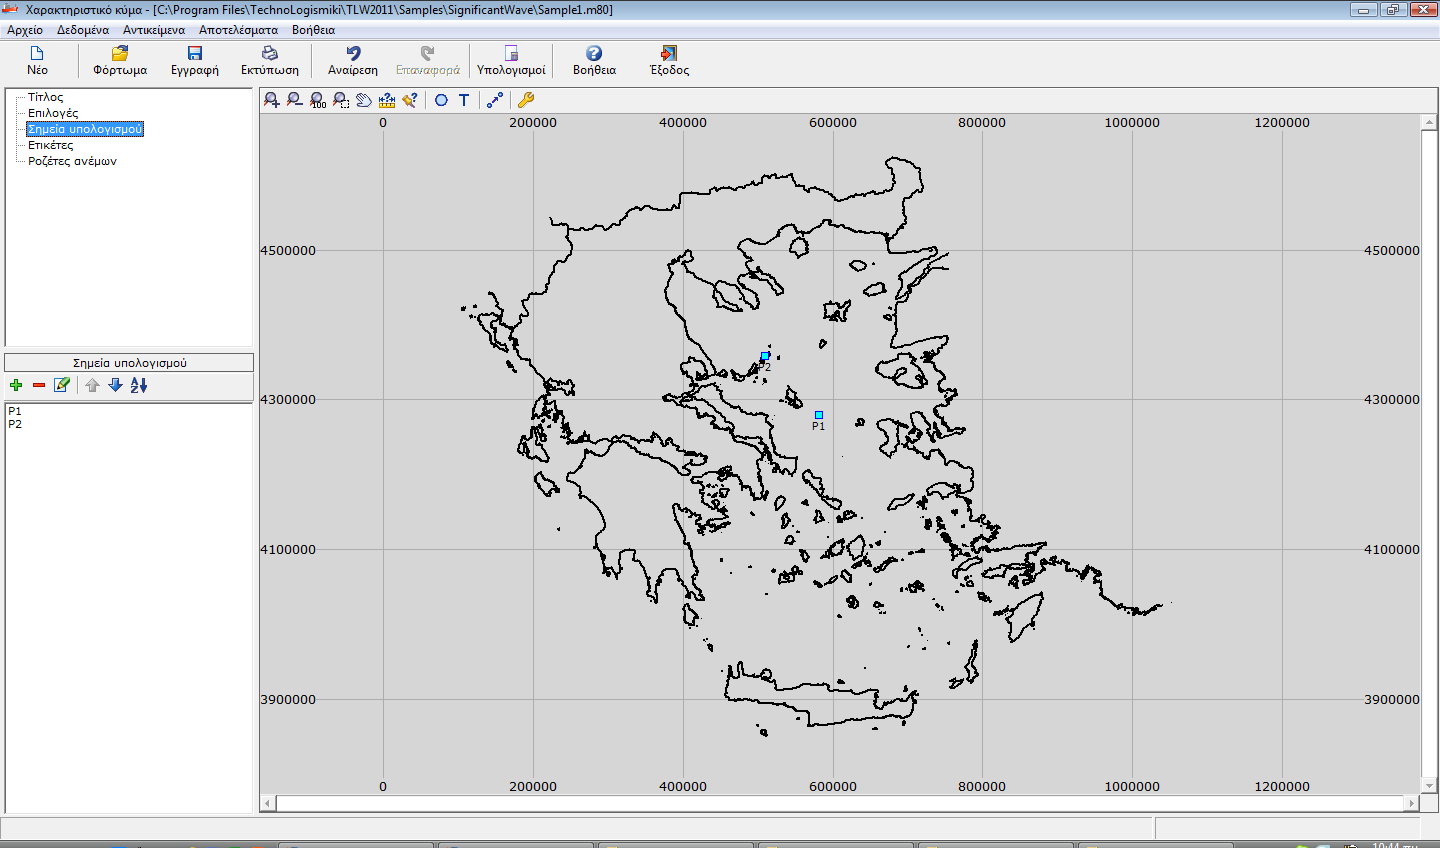Open help via the Βοήθεια toolbar icon
Viewport: 1440px width, 848px height.
[x=594, y=53]
